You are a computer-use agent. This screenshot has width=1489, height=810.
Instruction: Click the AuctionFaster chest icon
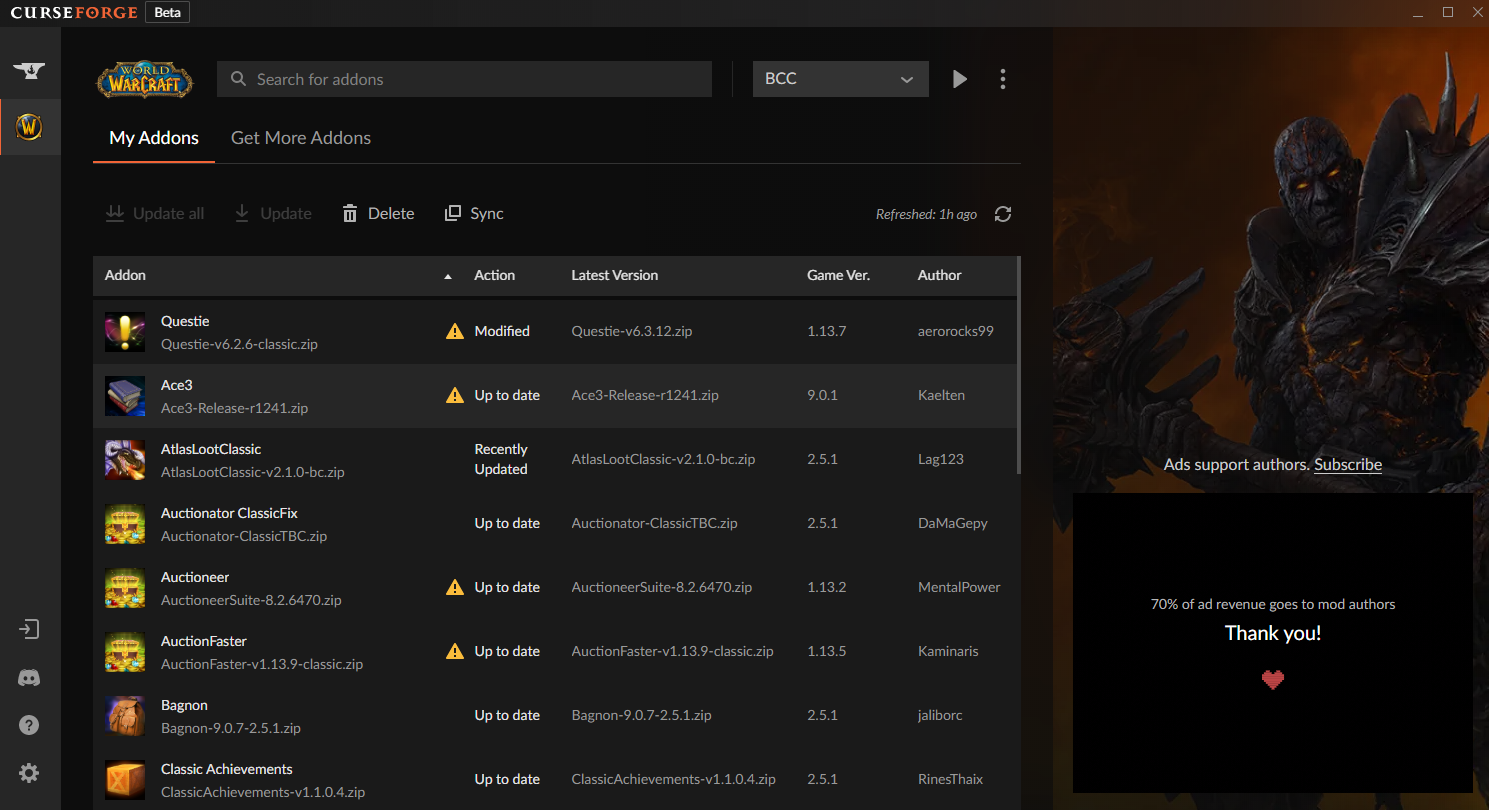125,652
